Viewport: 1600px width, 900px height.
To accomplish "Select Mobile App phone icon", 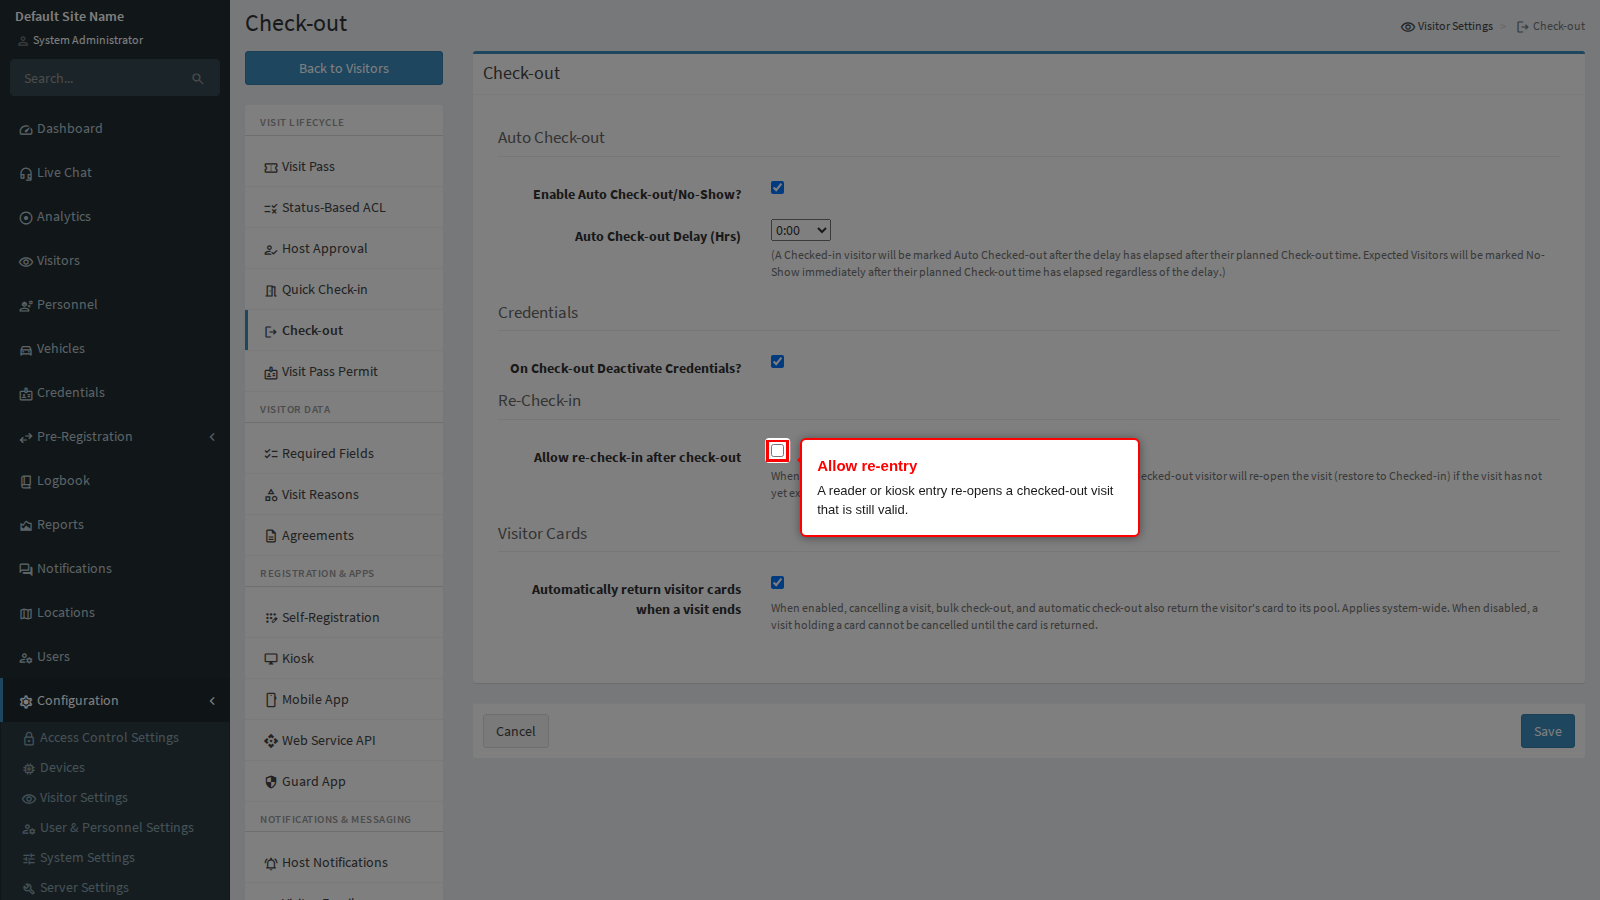I will pyautogui.click(x=271, y=700).
